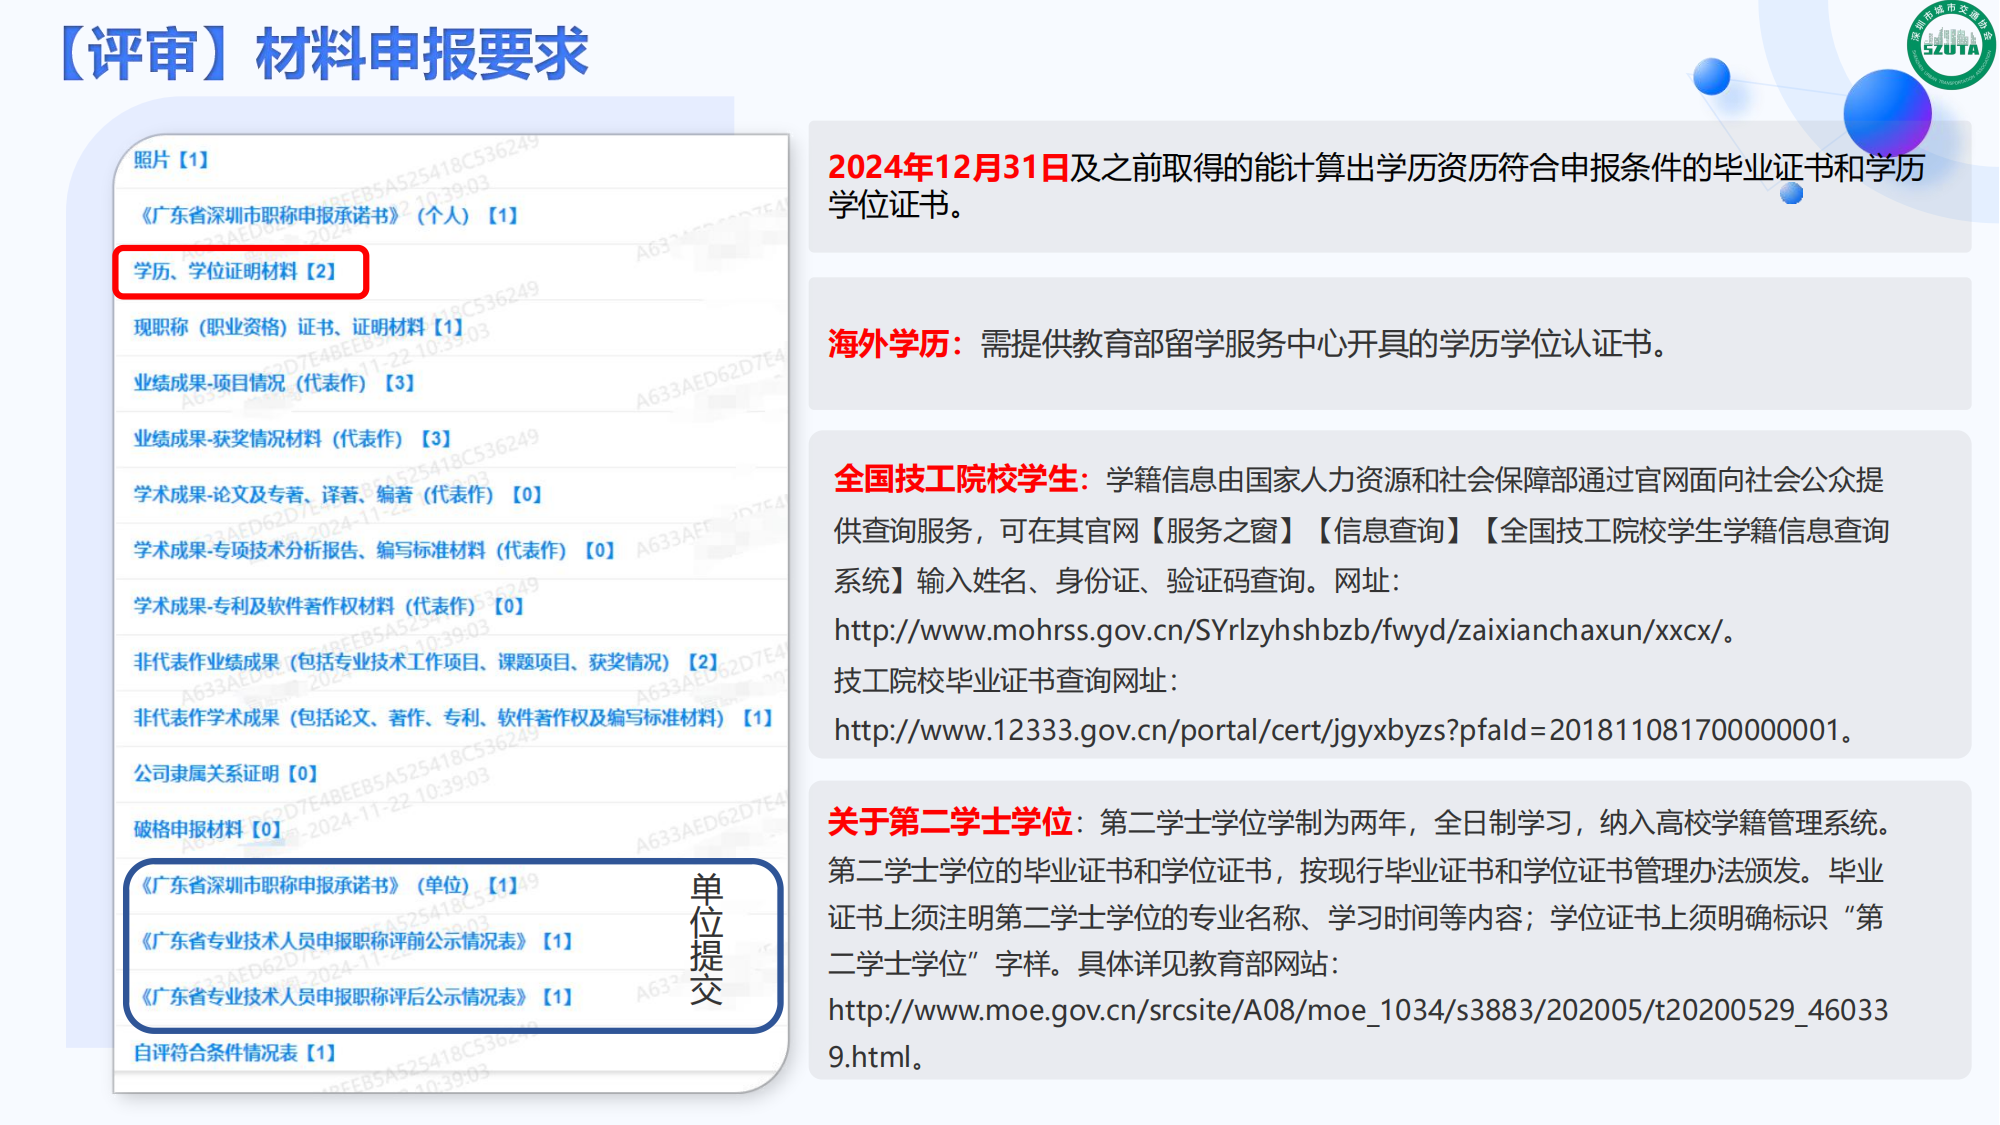The height and width of the screenshot is (1125, 2000).
Task: Open 非代表作业绩成果【2】 entry
Action: click(427, 662)
